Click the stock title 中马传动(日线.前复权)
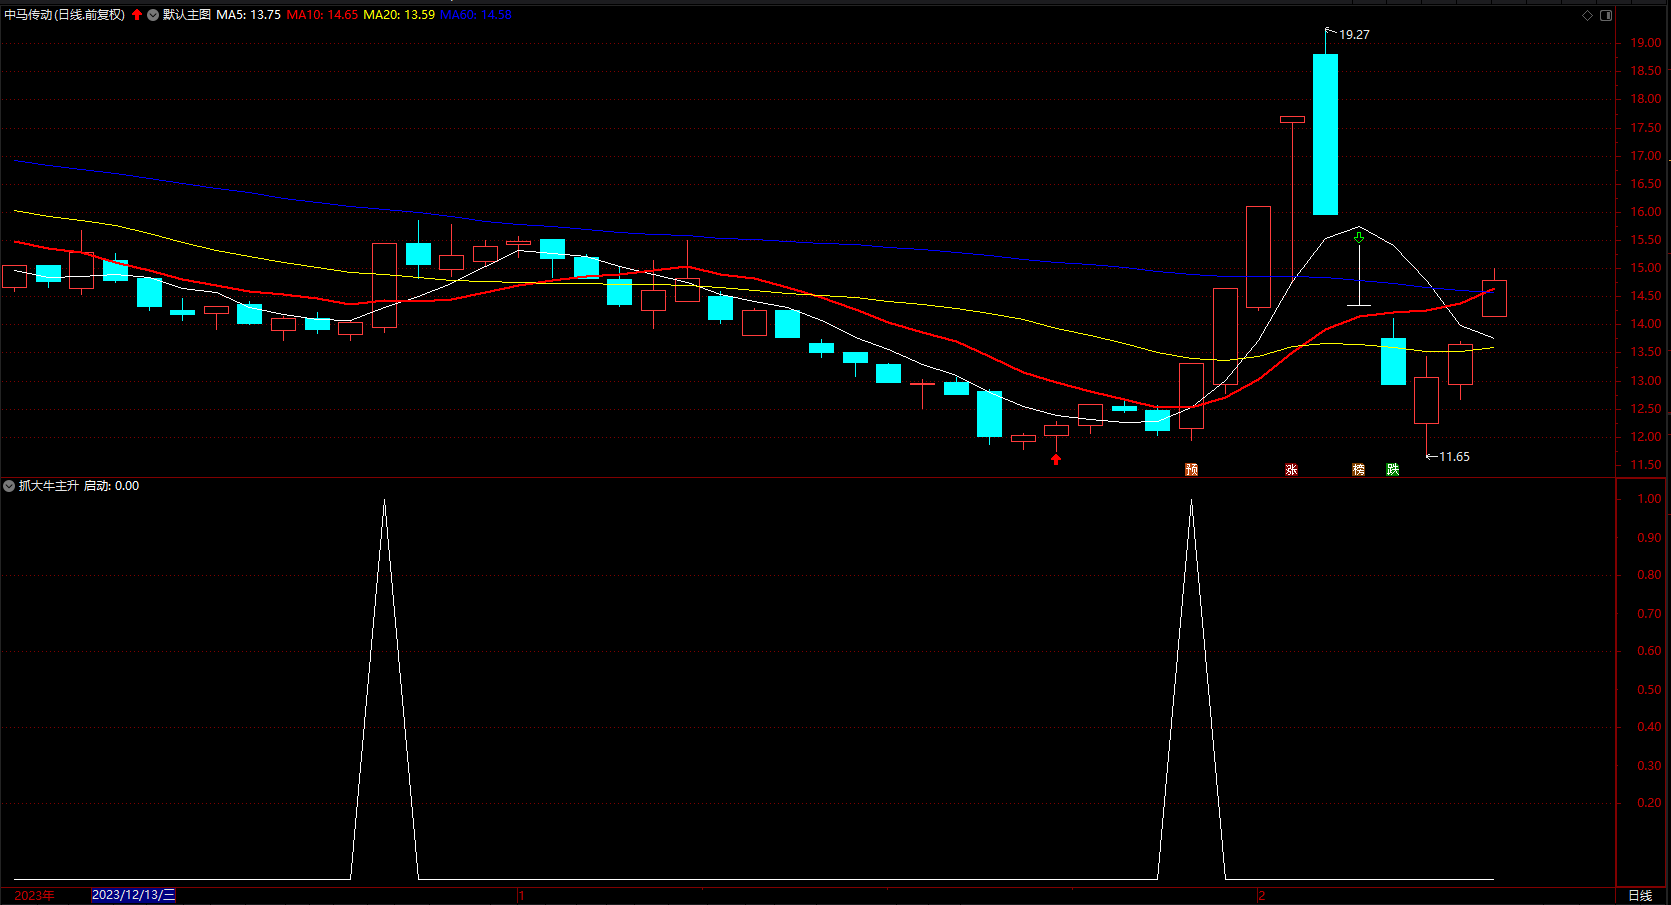The height and width of the screenshot is (905, 1671). [x=65, y=15]
